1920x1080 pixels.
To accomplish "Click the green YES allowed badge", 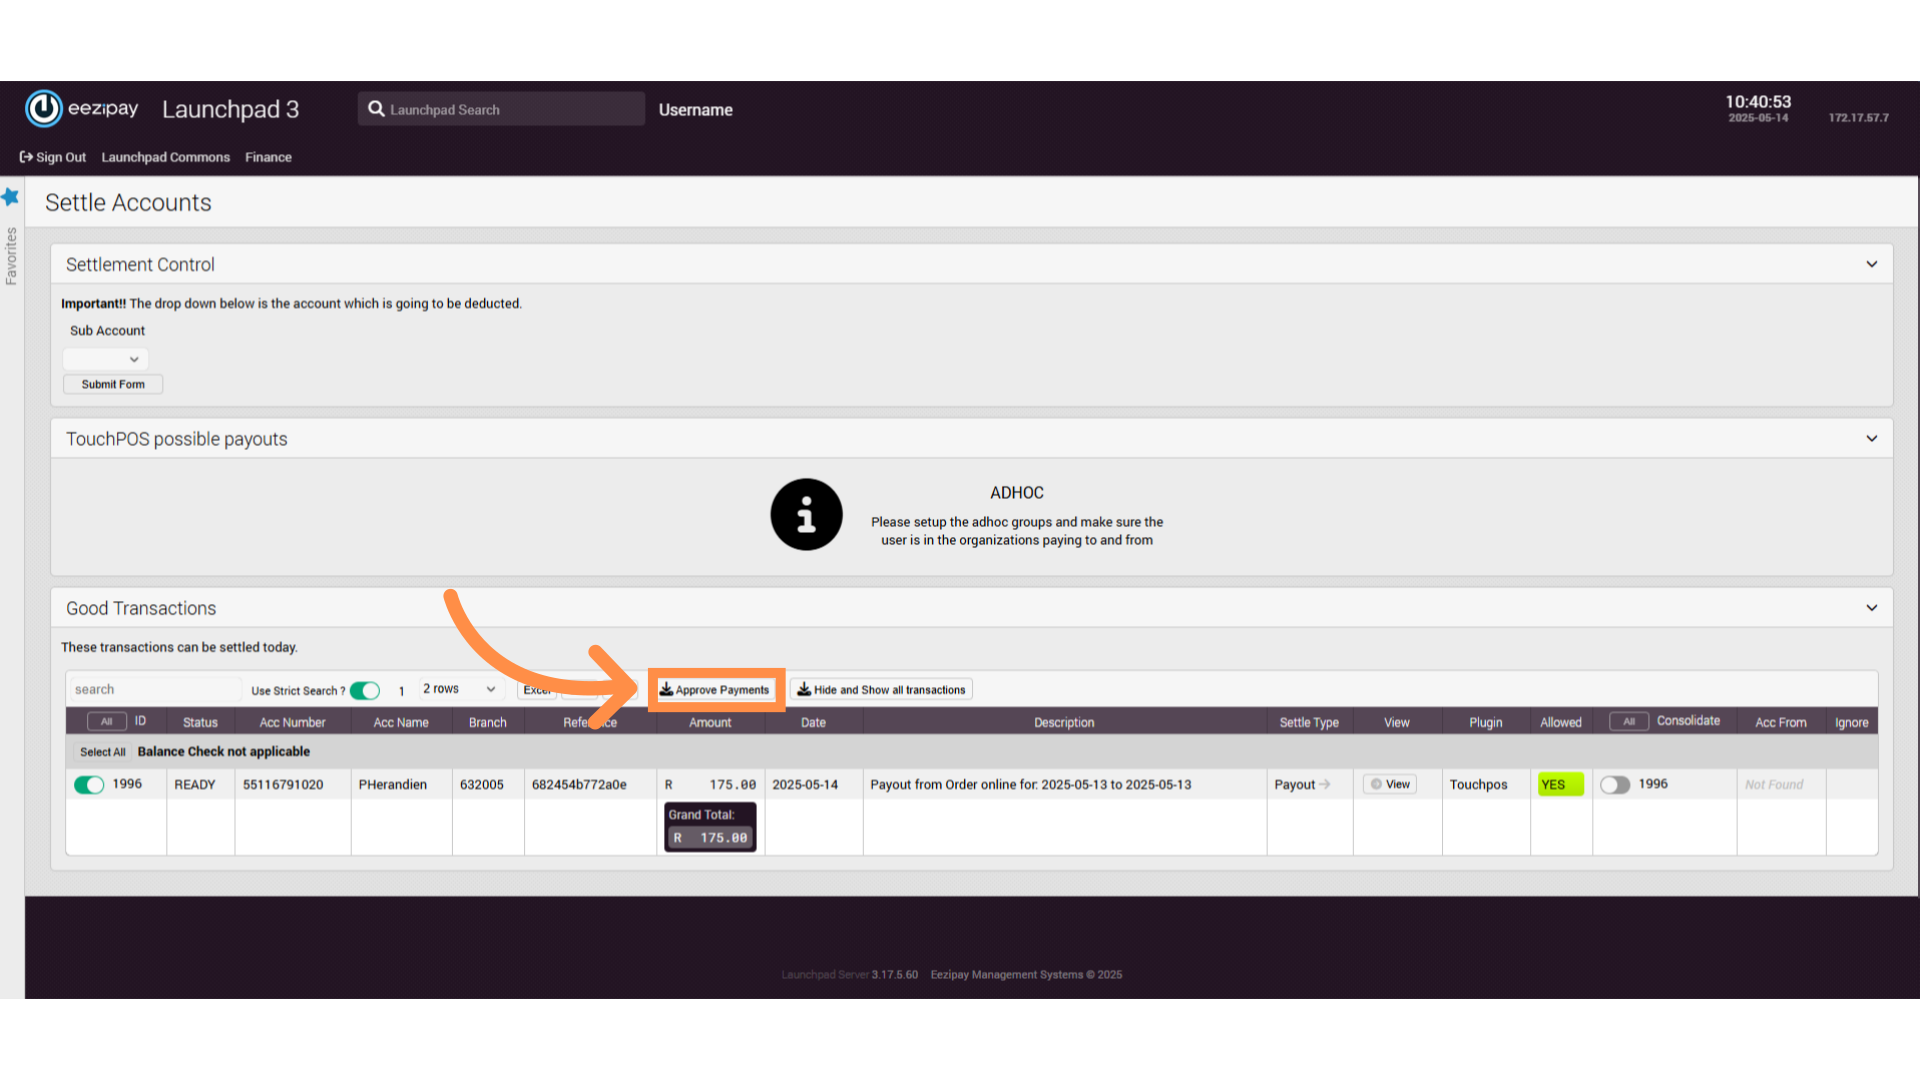I will pos(1560,785).
